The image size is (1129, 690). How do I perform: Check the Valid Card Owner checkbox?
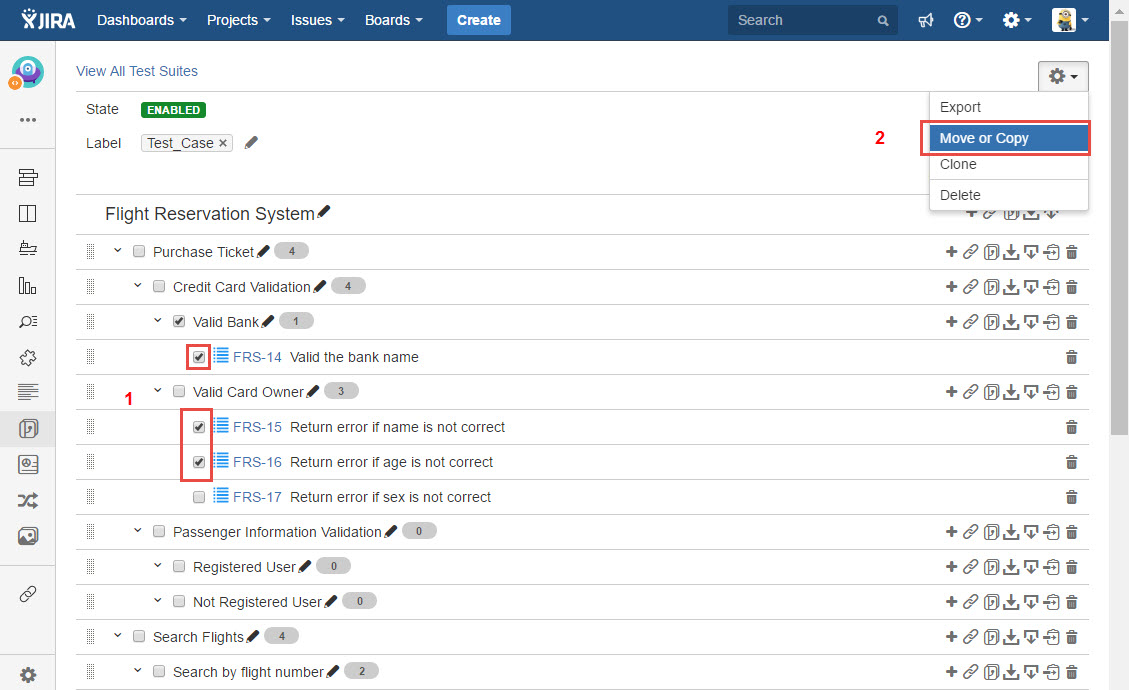click(179, 392)
